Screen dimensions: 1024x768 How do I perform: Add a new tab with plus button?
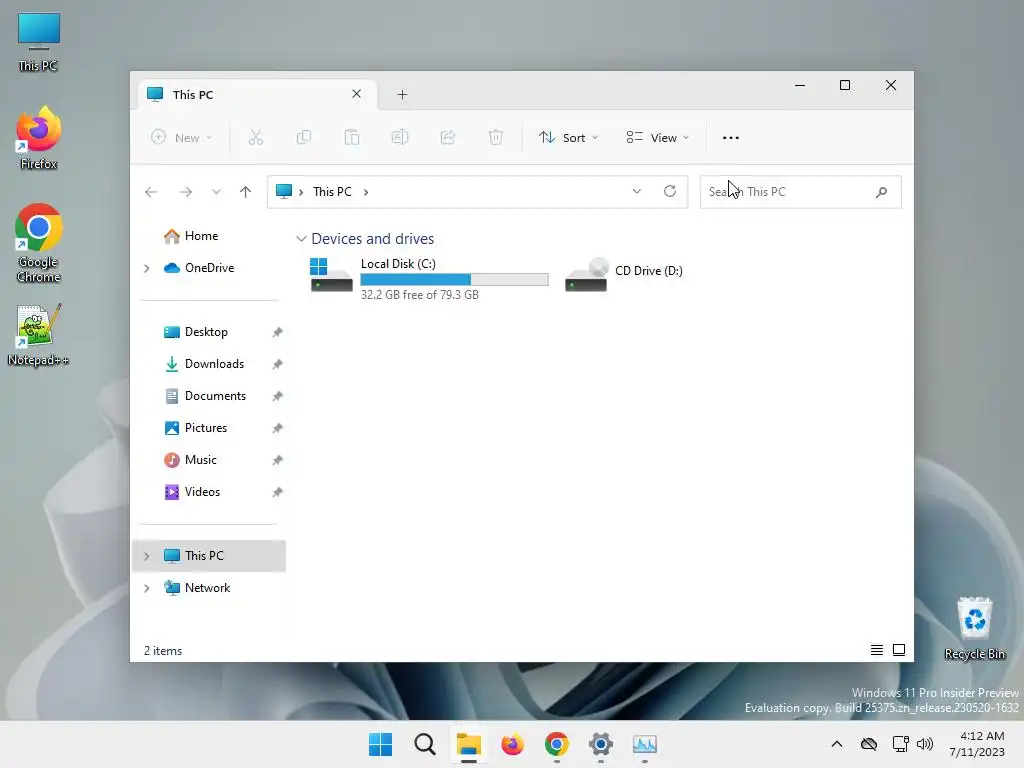click(402, 95)
